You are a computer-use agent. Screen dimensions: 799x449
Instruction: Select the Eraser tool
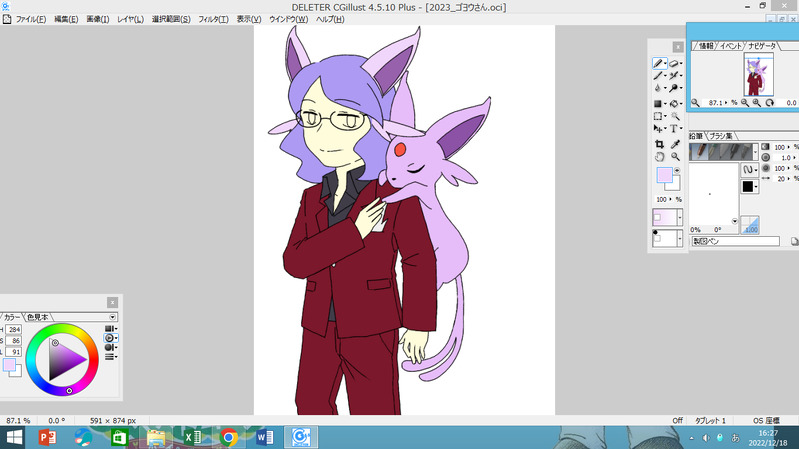pyautogui.click(x=674, y=63)
